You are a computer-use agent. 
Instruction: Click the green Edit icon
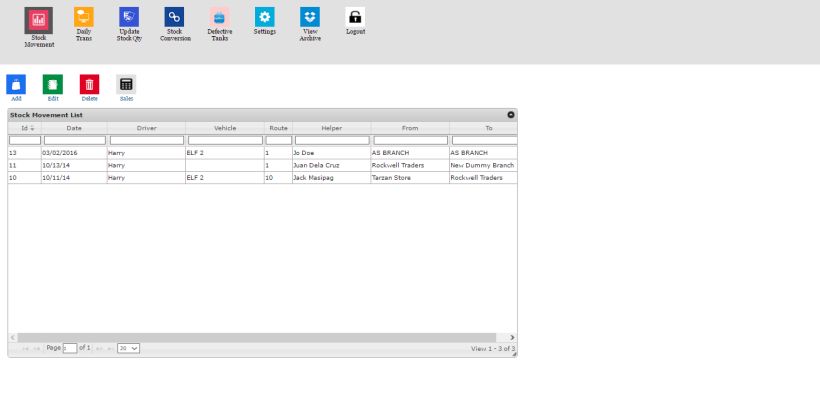click(x=53, y=85)
